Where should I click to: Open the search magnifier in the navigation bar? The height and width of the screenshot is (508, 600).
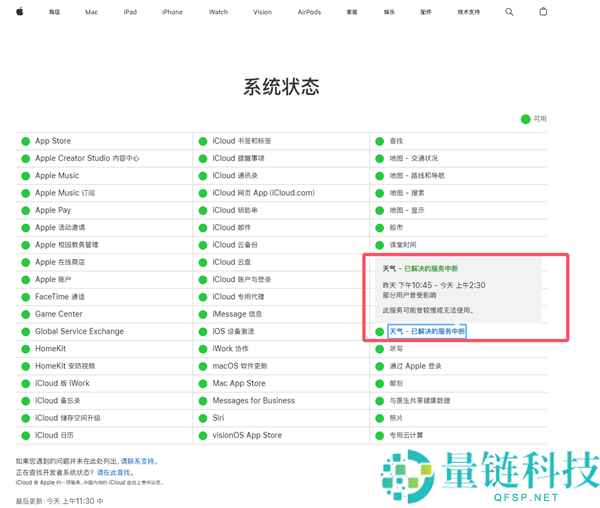pos(509,12)
